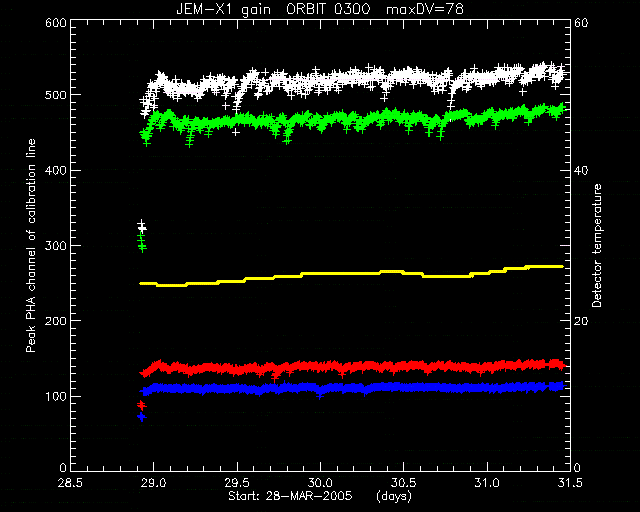The width and height of the screenshot is (640, 512).
Task: Click the isolated green crosses near 300
Action: pyautogui.click(x=142, y=243)
